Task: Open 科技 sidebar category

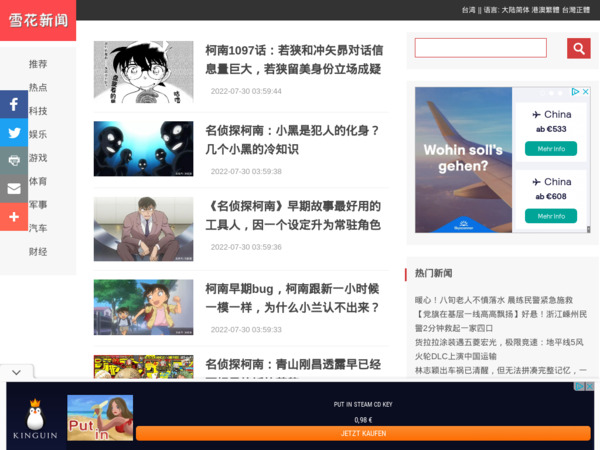Action: point(38,111)
